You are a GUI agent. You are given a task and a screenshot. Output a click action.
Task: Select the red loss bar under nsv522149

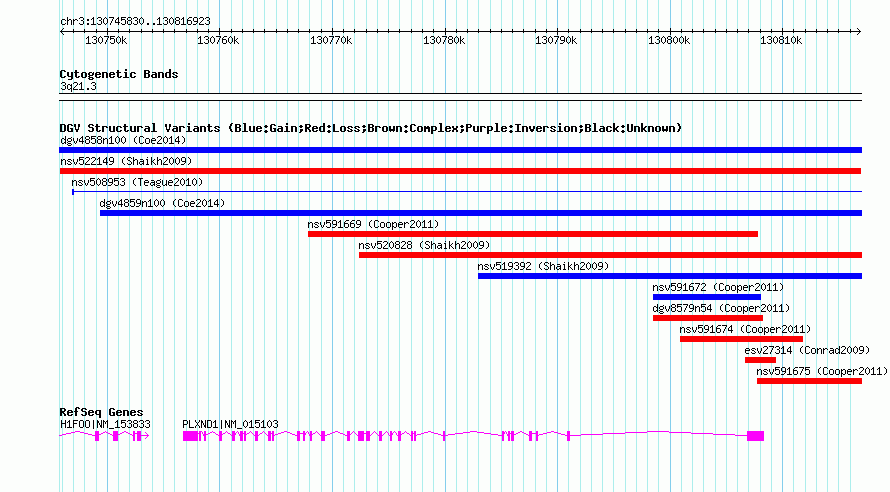tap(460, 171)
